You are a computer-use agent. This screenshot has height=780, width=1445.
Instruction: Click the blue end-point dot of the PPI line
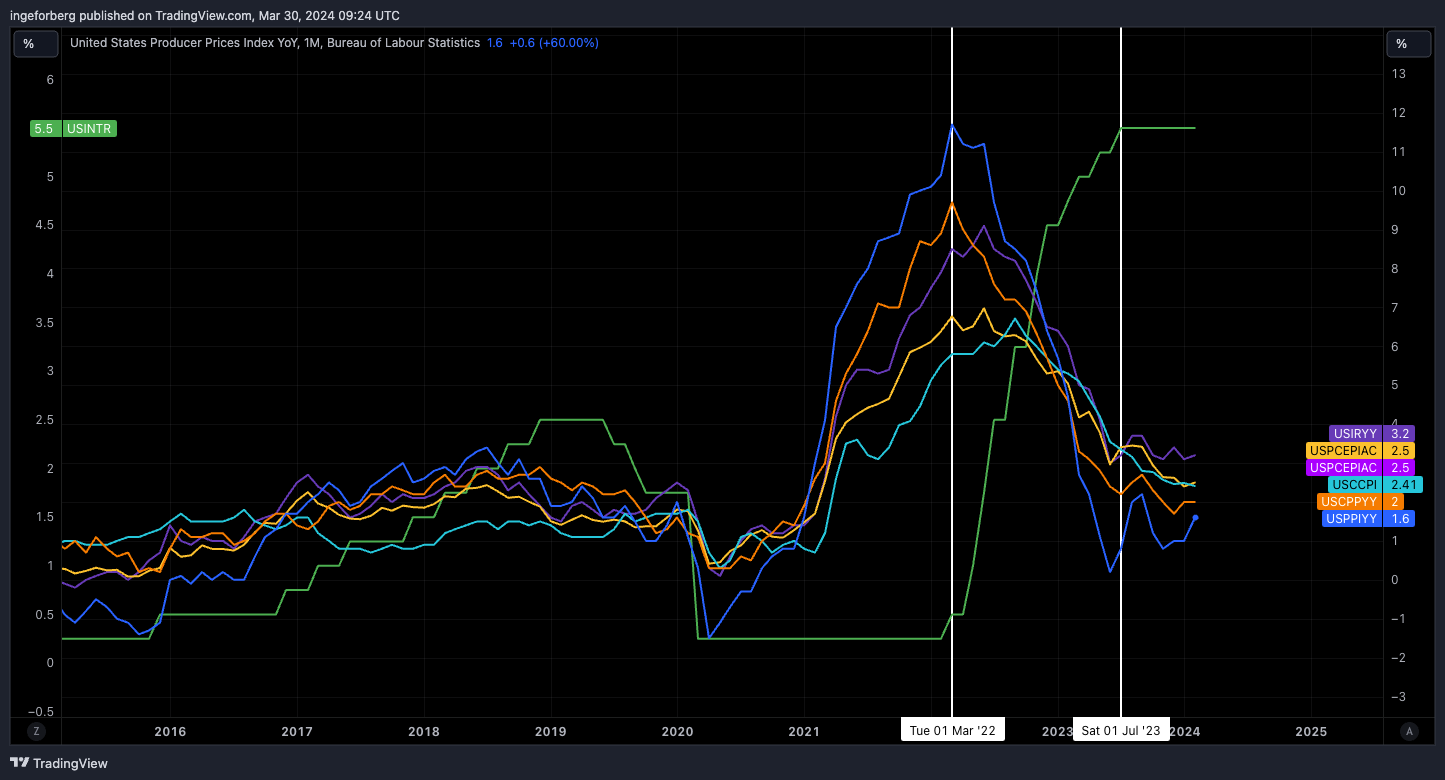1195,517
